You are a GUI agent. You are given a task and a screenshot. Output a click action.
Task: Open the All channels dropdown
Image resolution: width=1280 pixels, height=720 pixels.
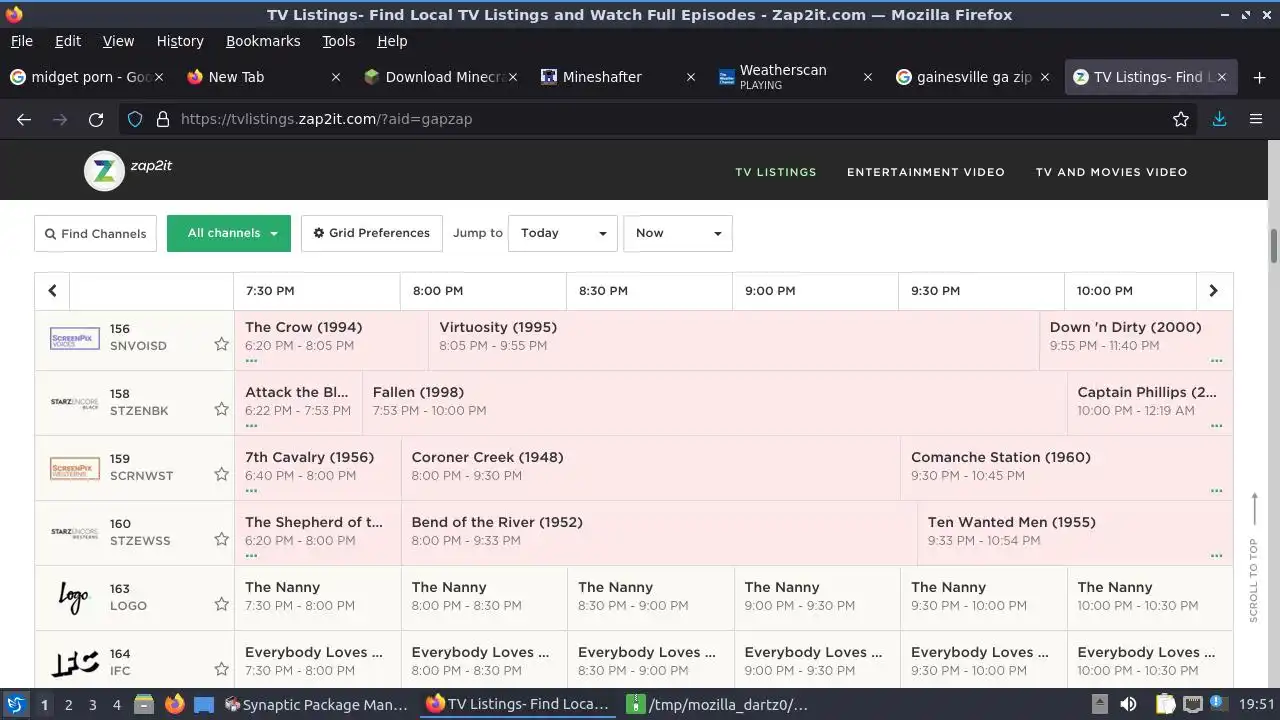tap(229, 233)
